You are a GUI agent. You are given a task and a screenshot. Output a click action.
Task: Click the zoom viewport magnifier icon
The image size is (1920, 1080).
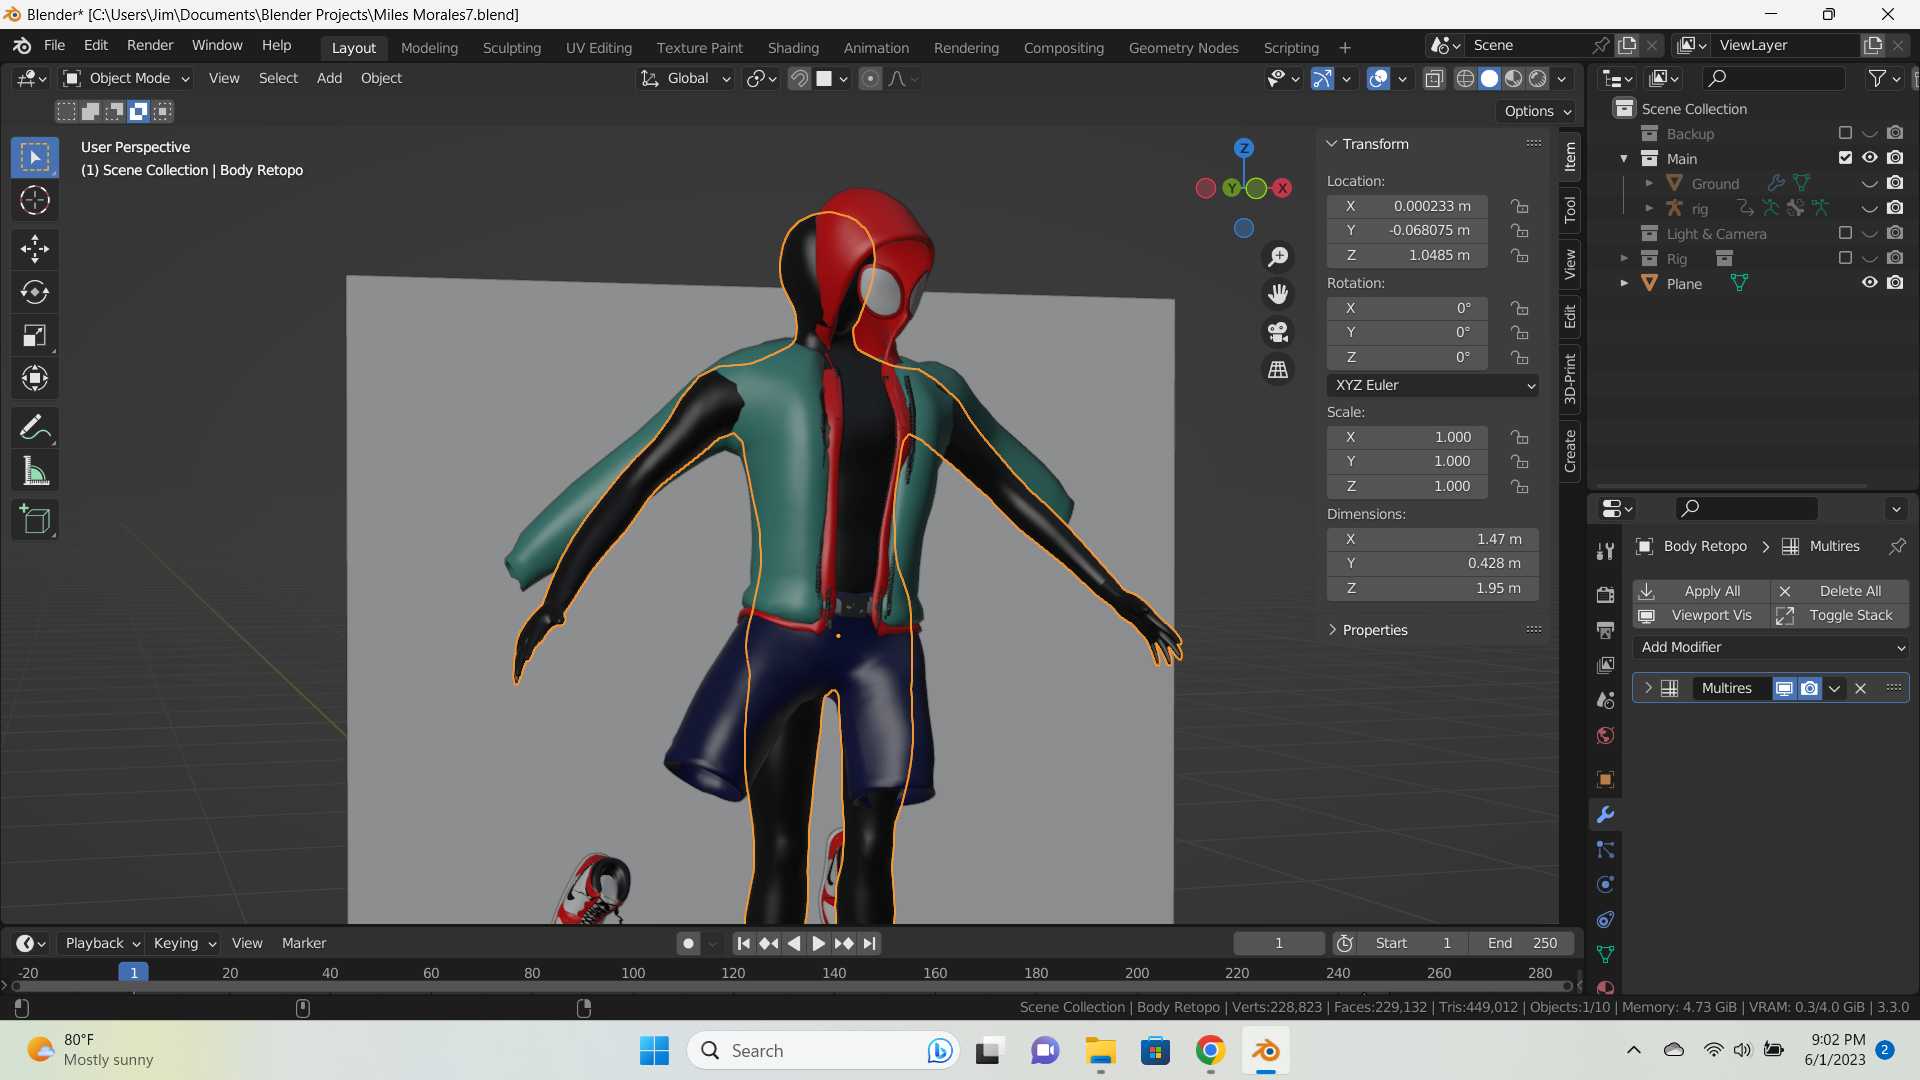pyautogui.click(x=1278, y=257)
